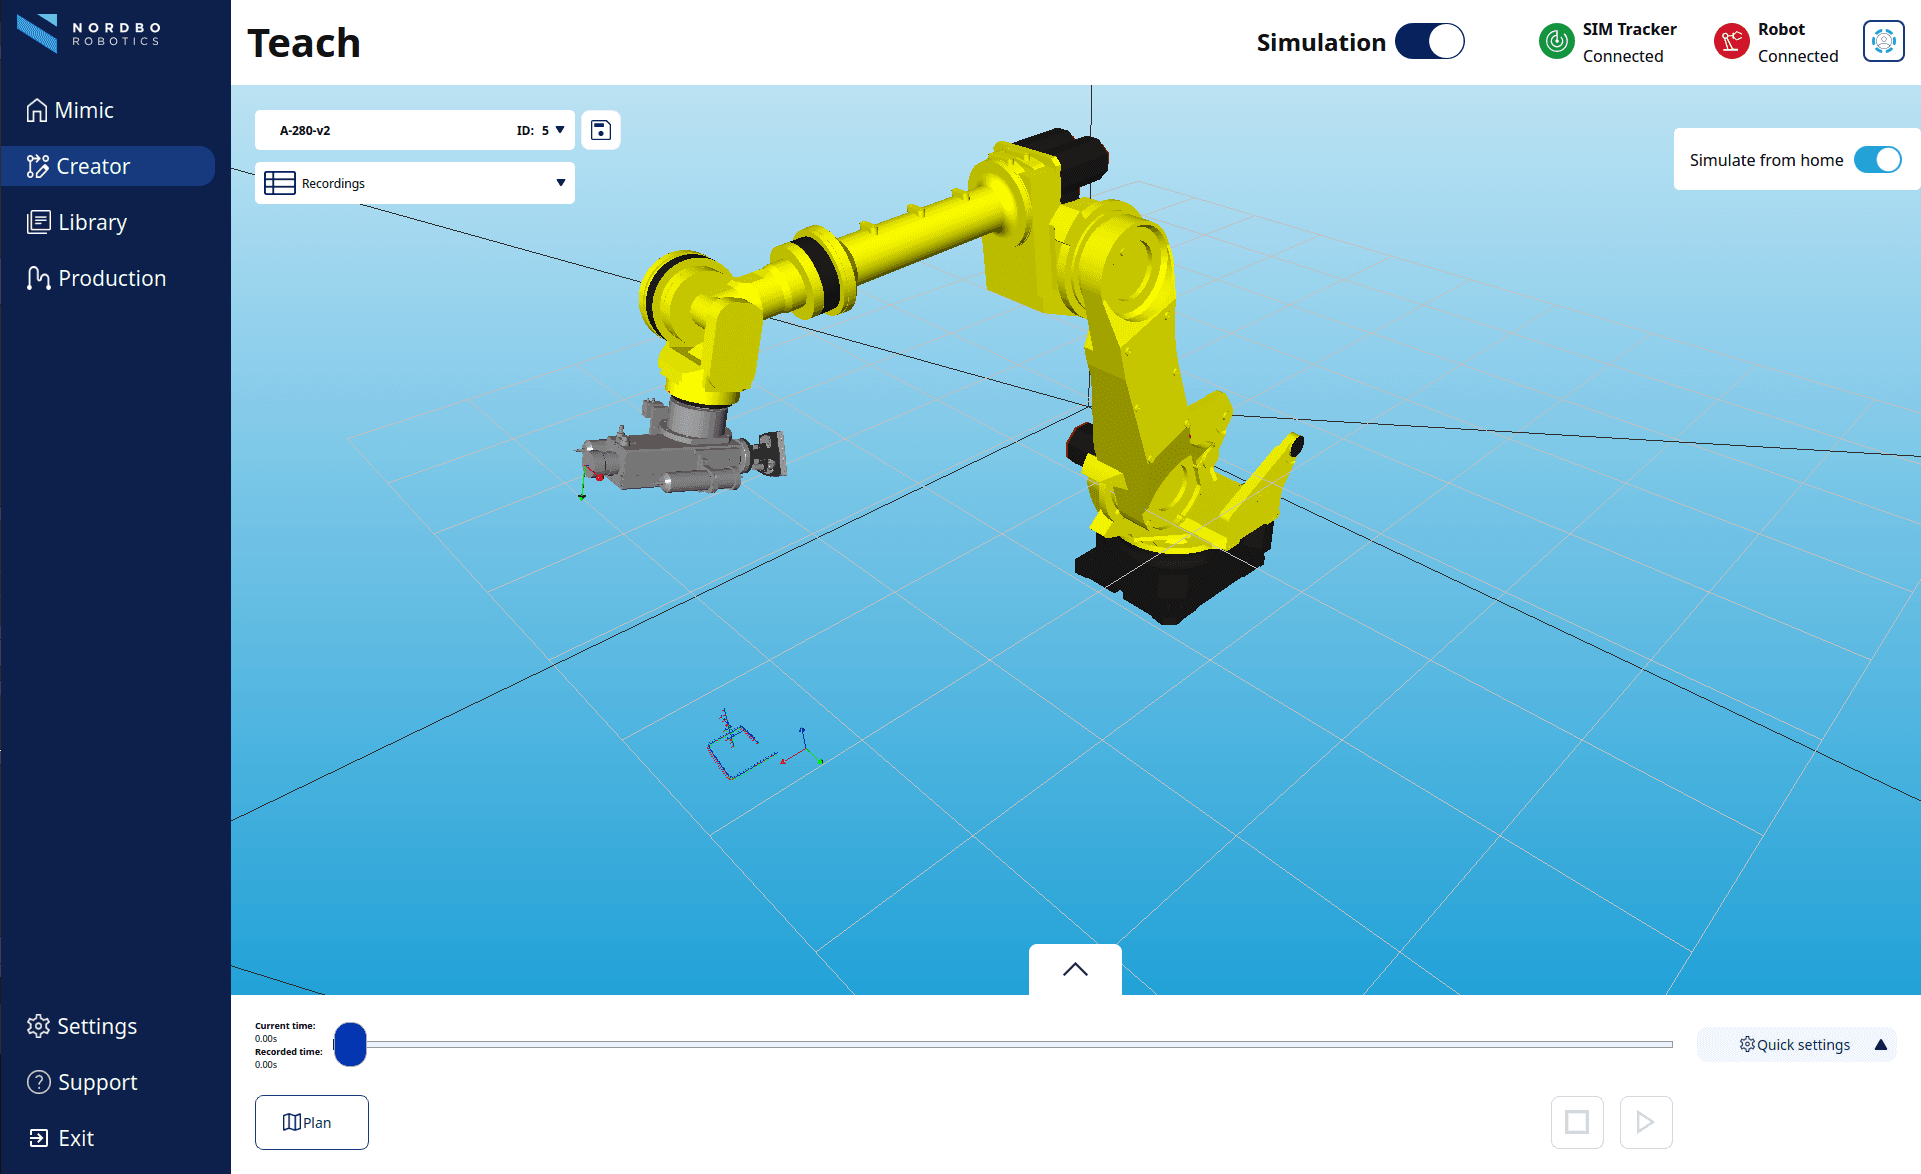Click the Plan button

click(x=311, y=1122)
